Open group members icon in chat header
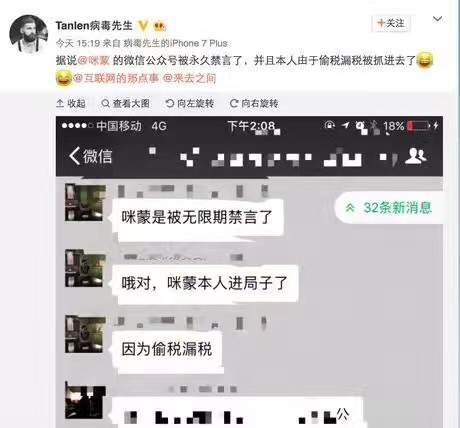Image resolution: width=460 pixels, height=428 pixels. click(x=415, y=156)
